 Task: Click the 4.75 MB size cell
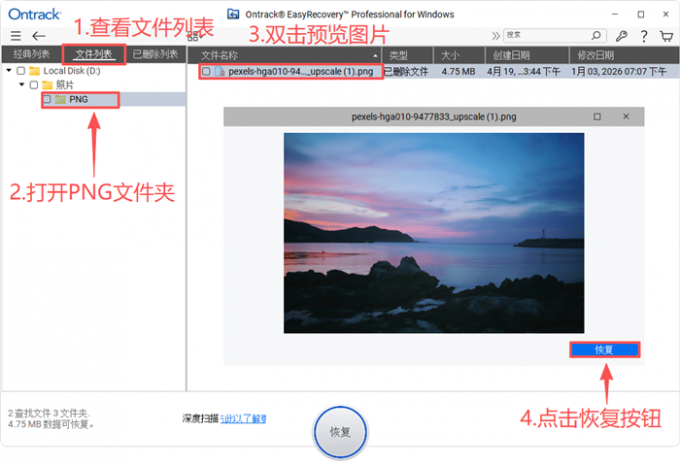458,72
